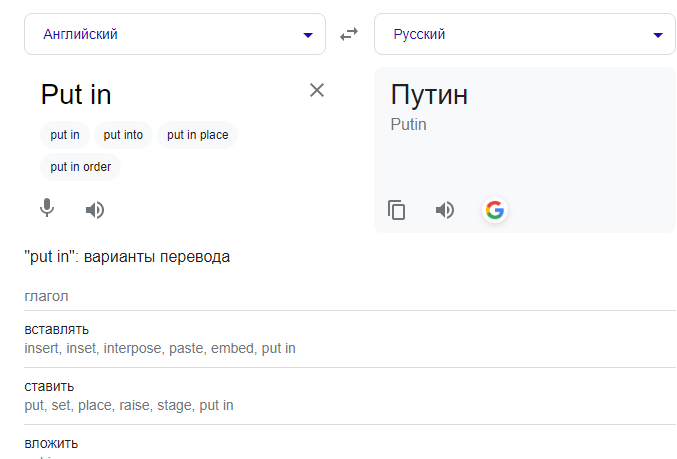Copy the translation with copy icon
677x459 pixels.
396,210
